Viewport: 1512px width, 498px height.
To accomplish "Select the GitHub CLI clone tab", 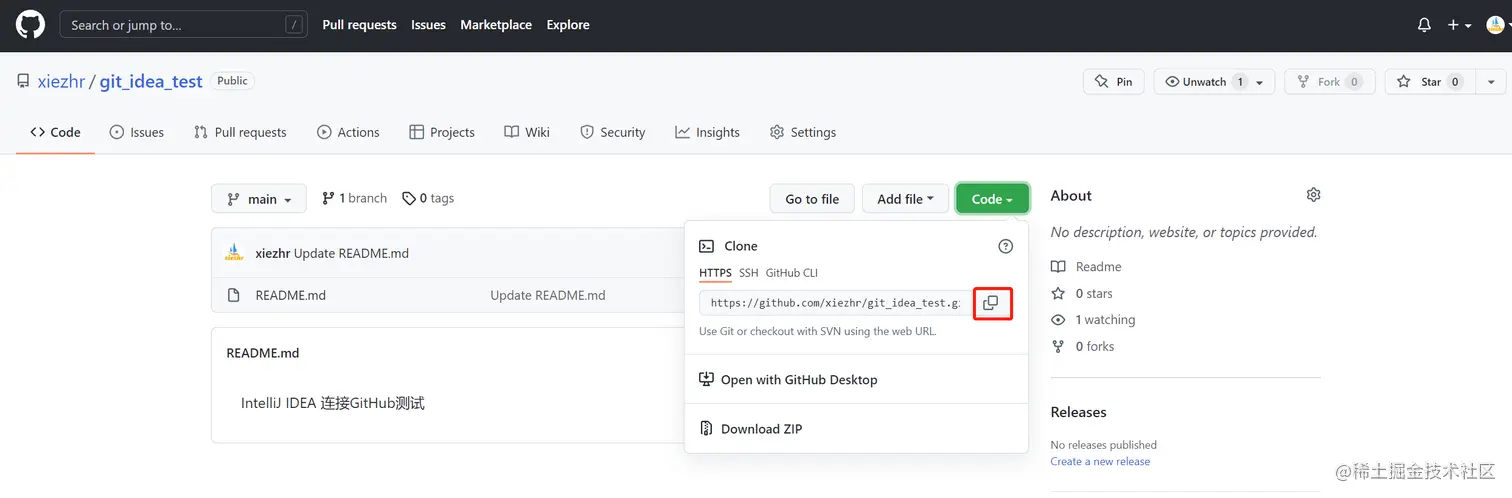I will [x=792, y=273].
